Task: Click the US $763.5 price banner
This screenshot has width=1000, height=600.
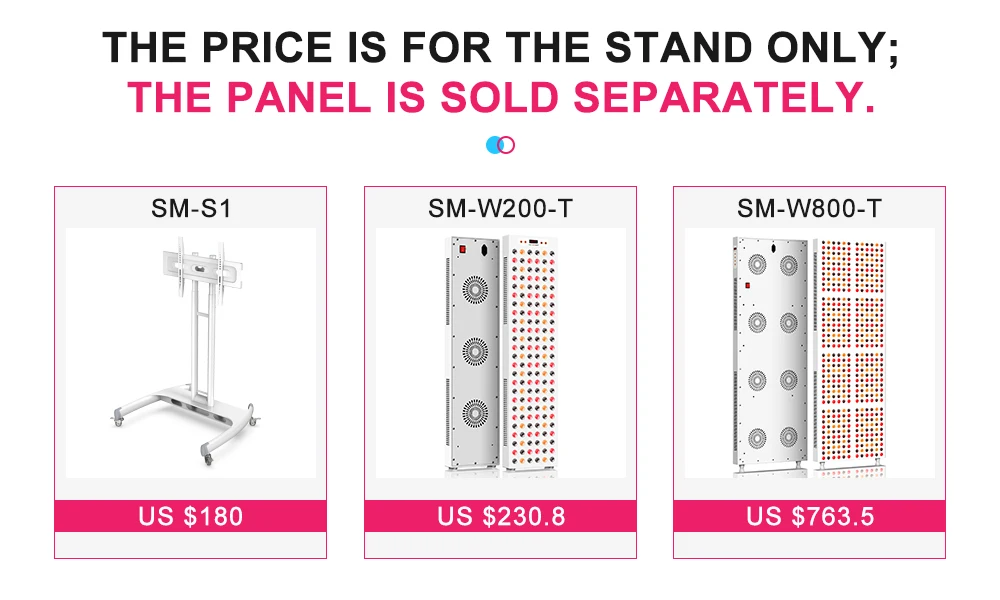Action: [809, 516]
